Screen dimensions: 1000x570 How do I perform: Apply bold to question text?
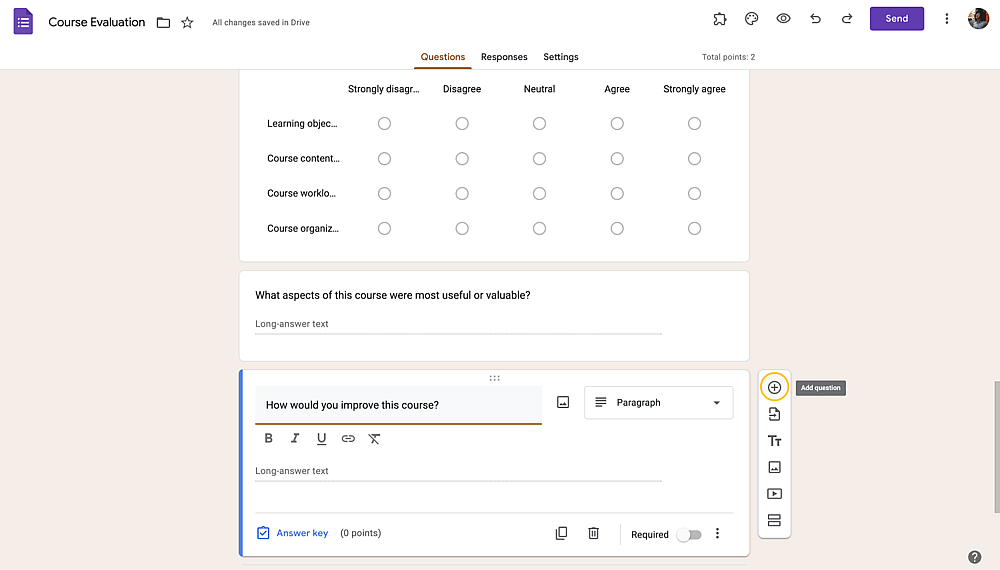tap(268, 439)
